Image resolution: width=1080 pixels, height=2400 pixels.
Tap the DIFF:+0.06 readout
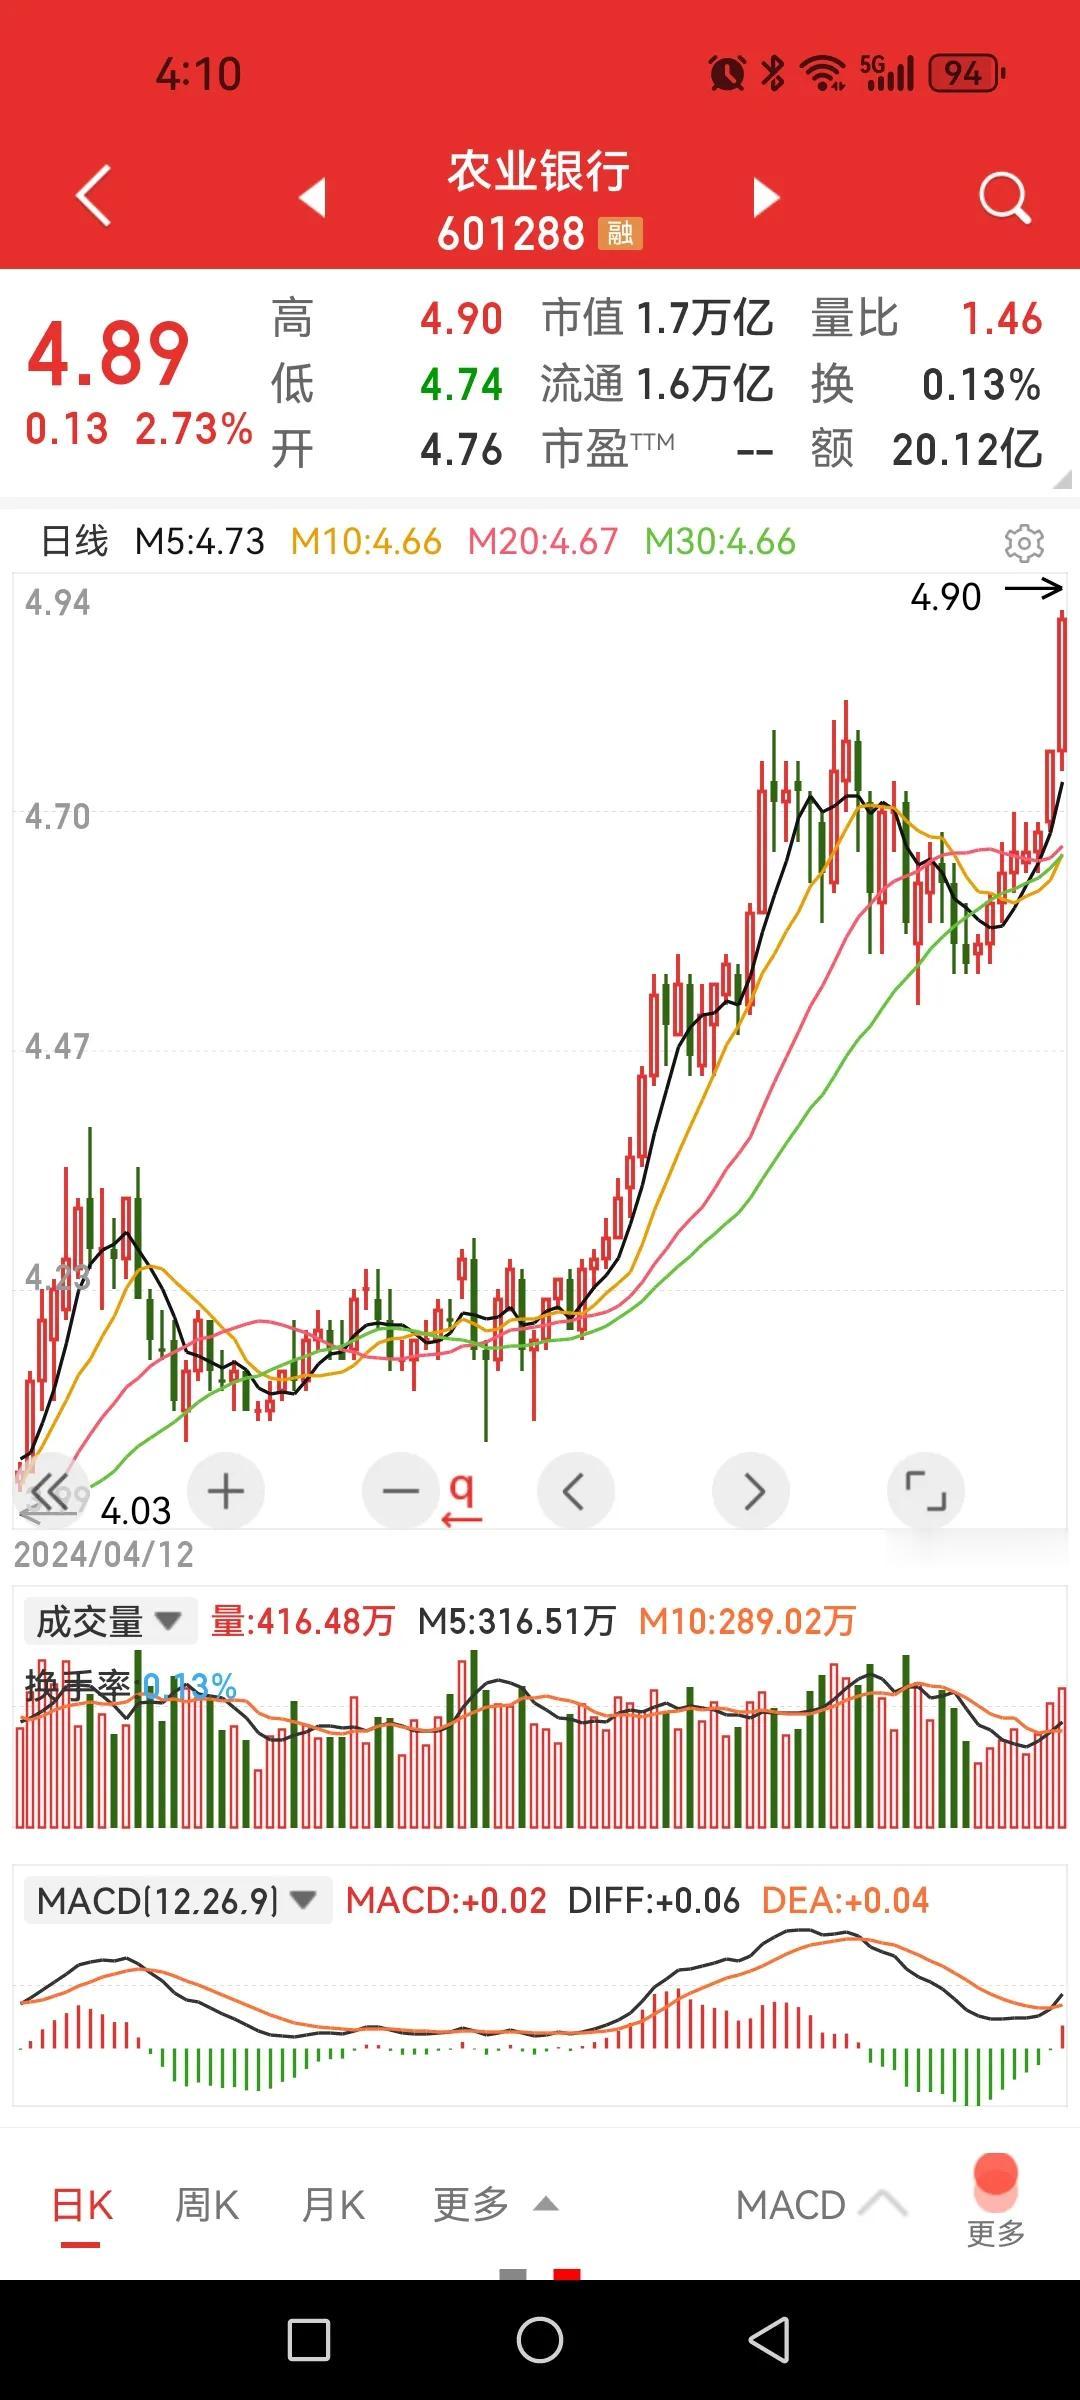[654, 1900]
